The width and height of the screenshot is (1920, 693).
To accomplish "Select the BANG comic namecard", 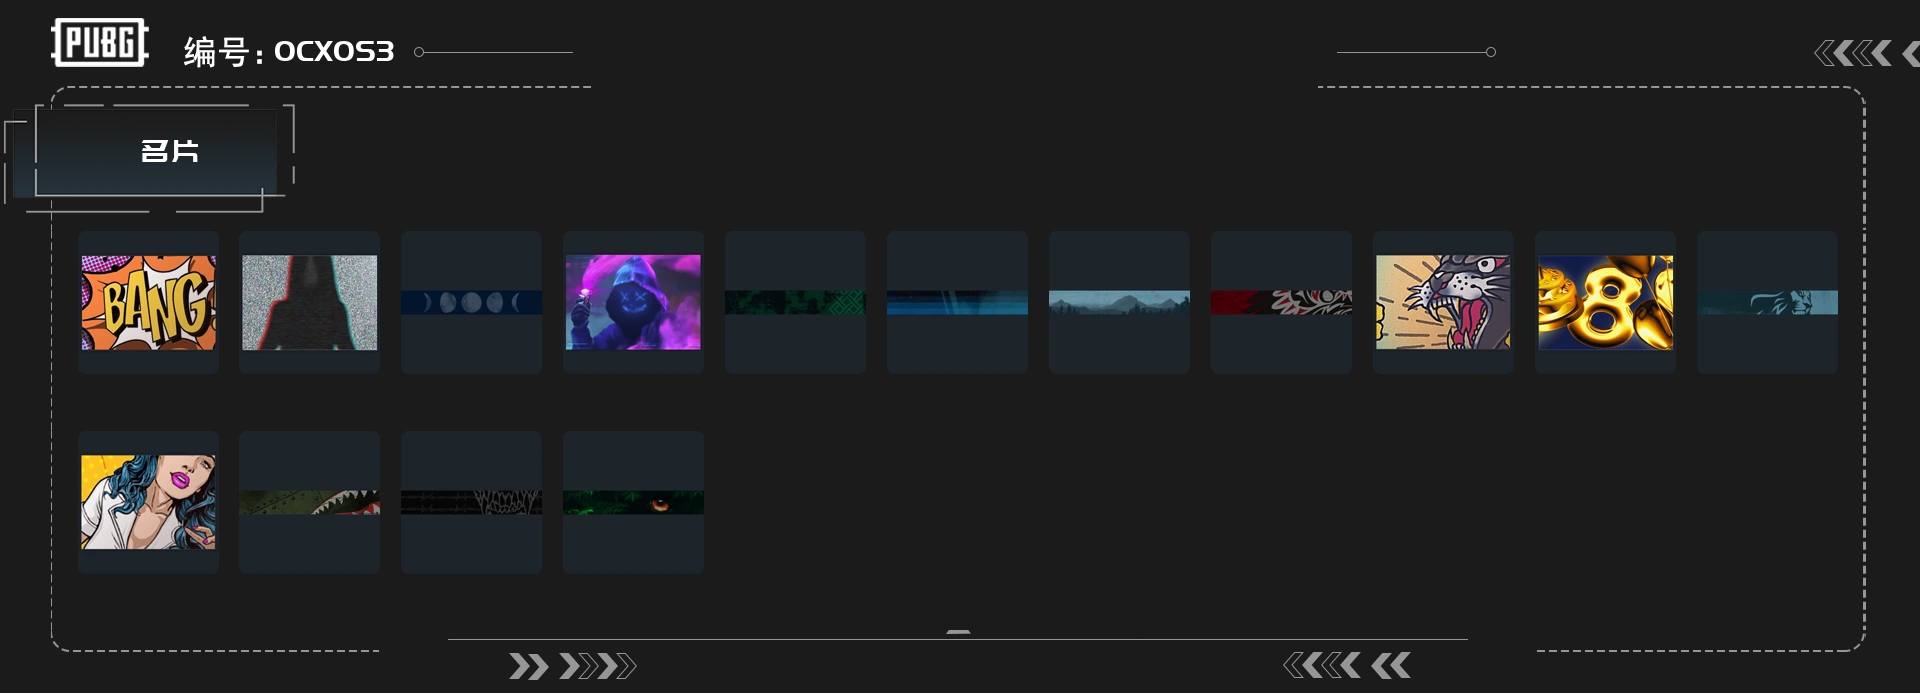I will click(x=148, y=302).
